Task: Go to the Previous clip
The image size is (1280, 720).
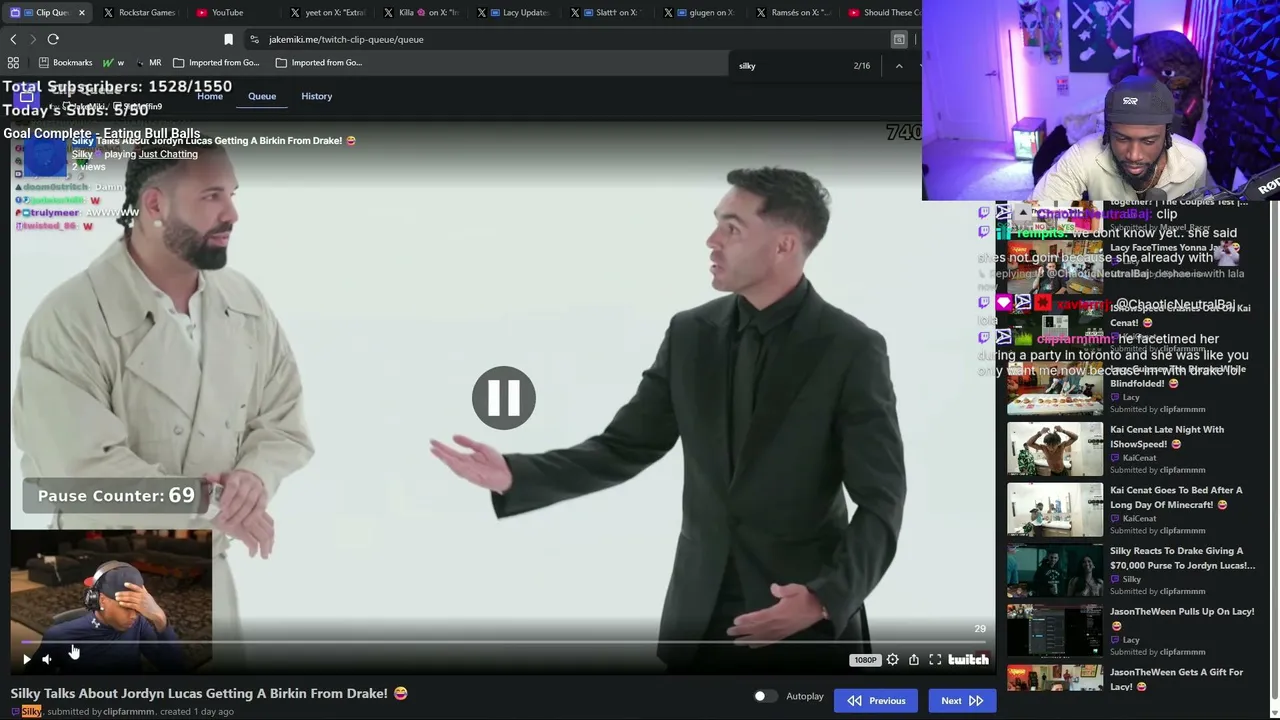Action: pyautogui.click(x=876, y=701)
